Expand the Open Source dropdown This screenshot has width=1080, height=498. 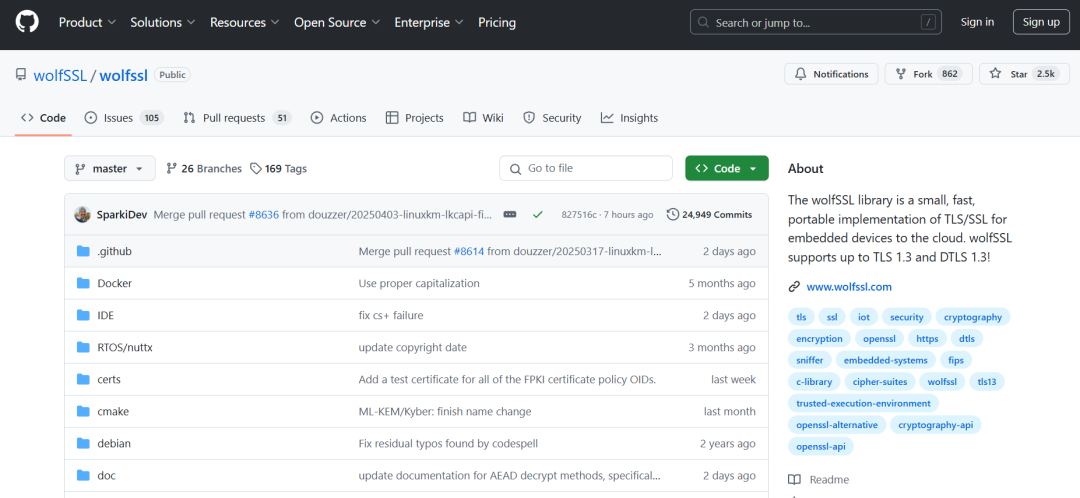point(337,22)
